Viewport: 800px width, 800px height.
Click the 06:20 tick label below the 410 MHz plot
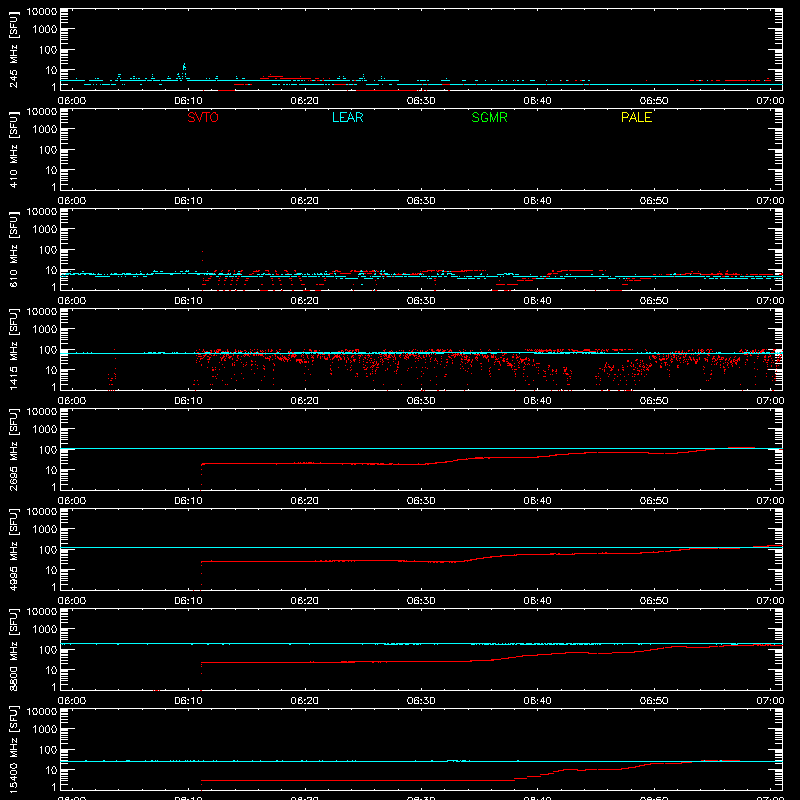point(305,201)
